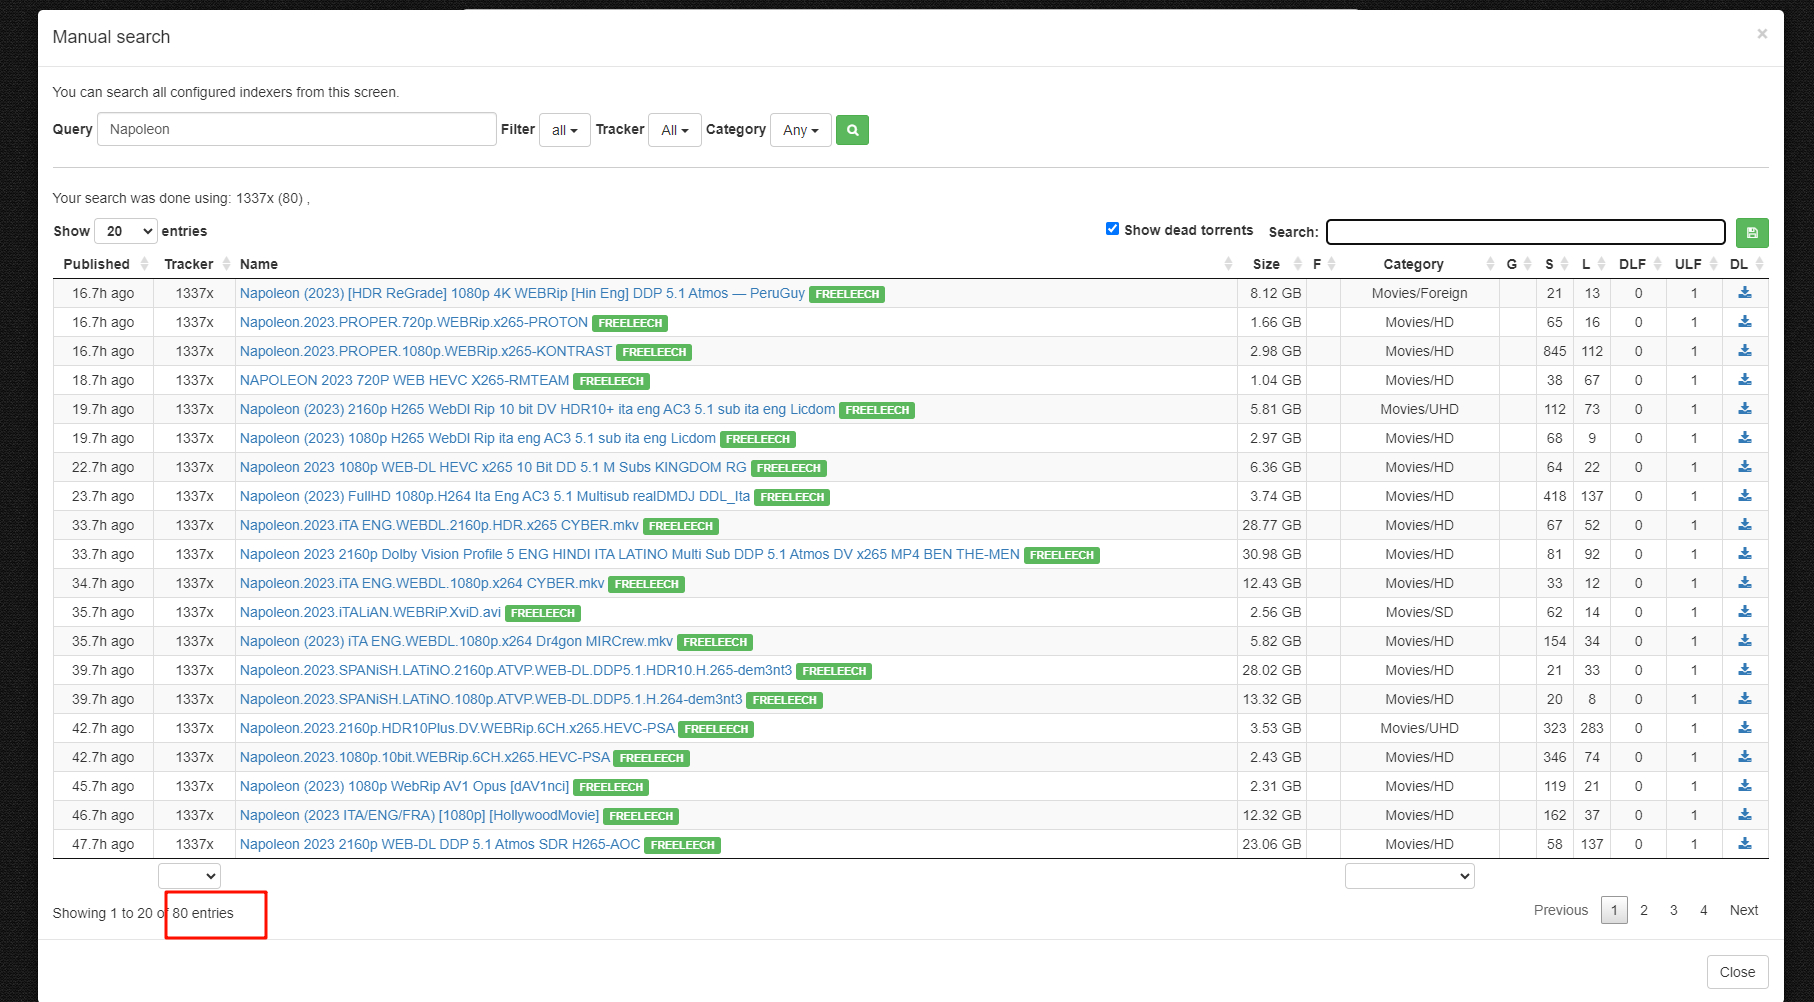The width and height of the screenshot is (1814, 1002).
Task: Sort results by DL column
Action: point(1745,264)
